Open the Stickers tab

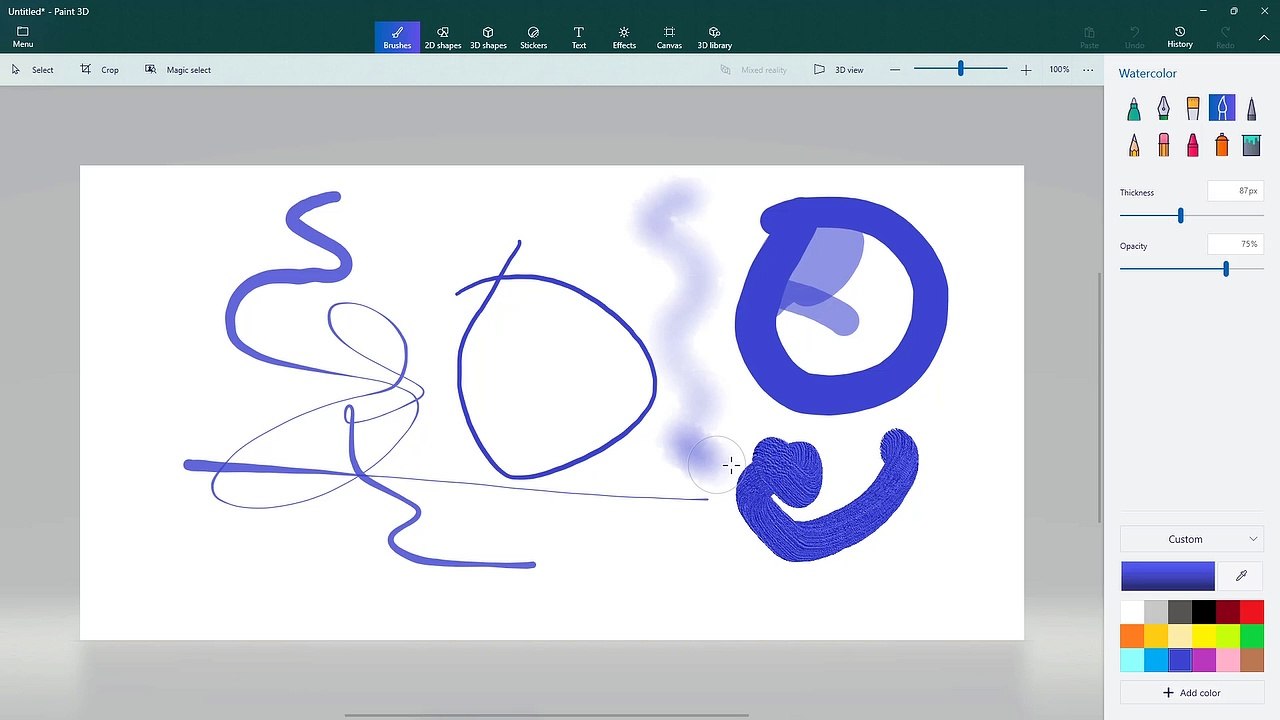533,37
